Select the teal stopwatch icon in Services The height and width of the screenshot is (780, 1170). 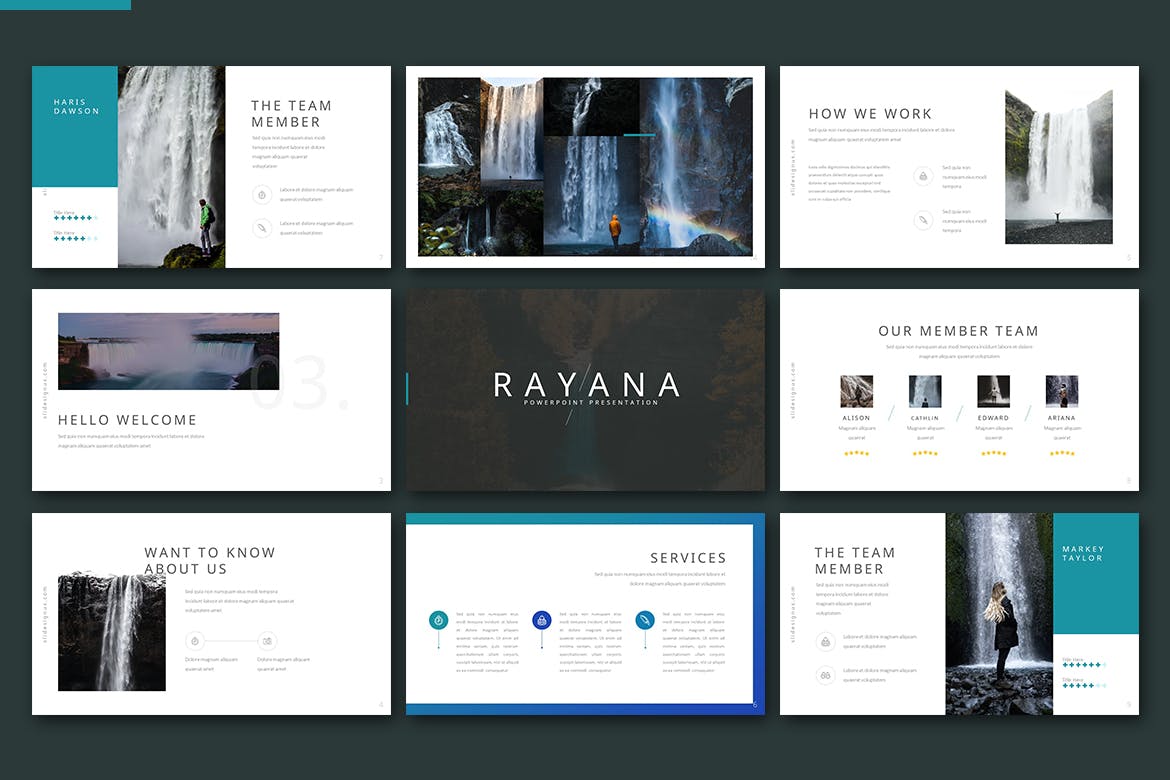pyautogui.click(x=438, y=620)
